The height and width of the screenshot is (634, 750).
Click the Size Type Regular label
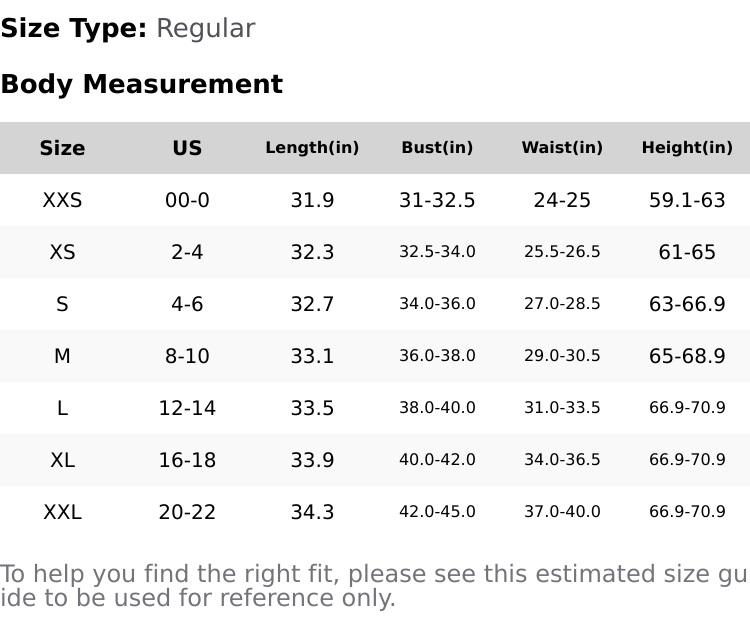127,28
